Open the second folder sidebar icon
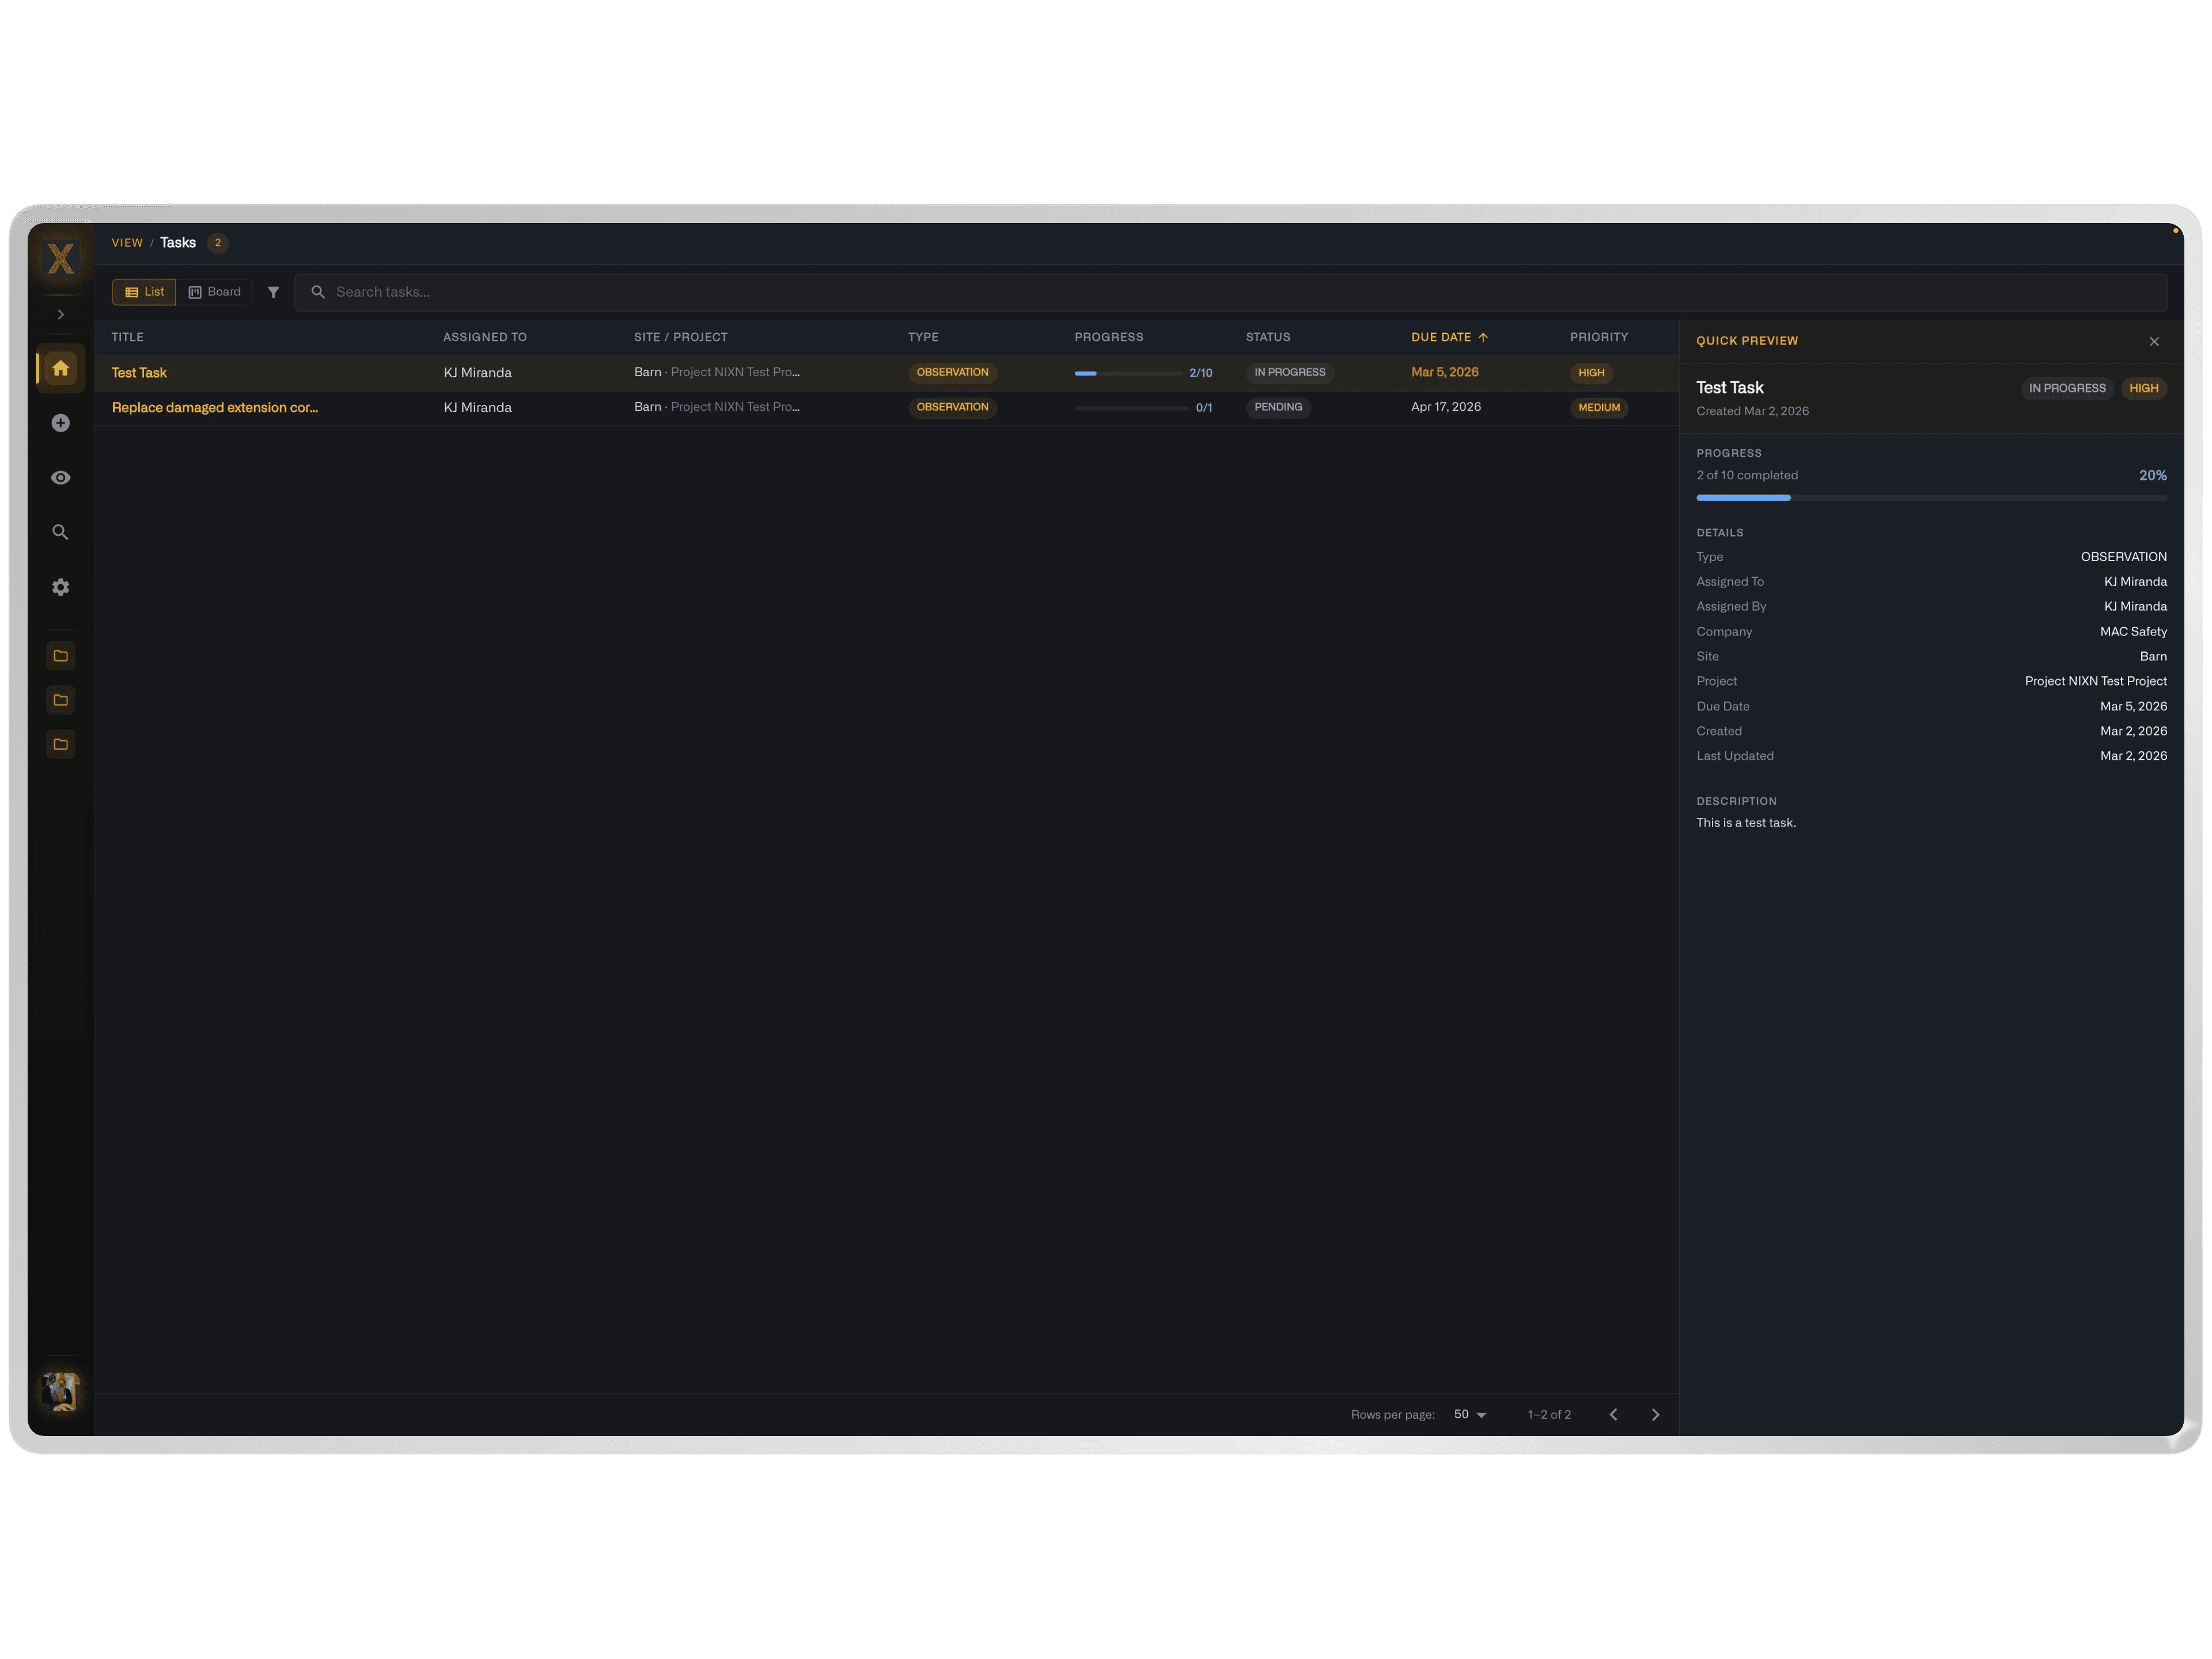This screenshot has width=2212, height=1659. pos(61,700)
